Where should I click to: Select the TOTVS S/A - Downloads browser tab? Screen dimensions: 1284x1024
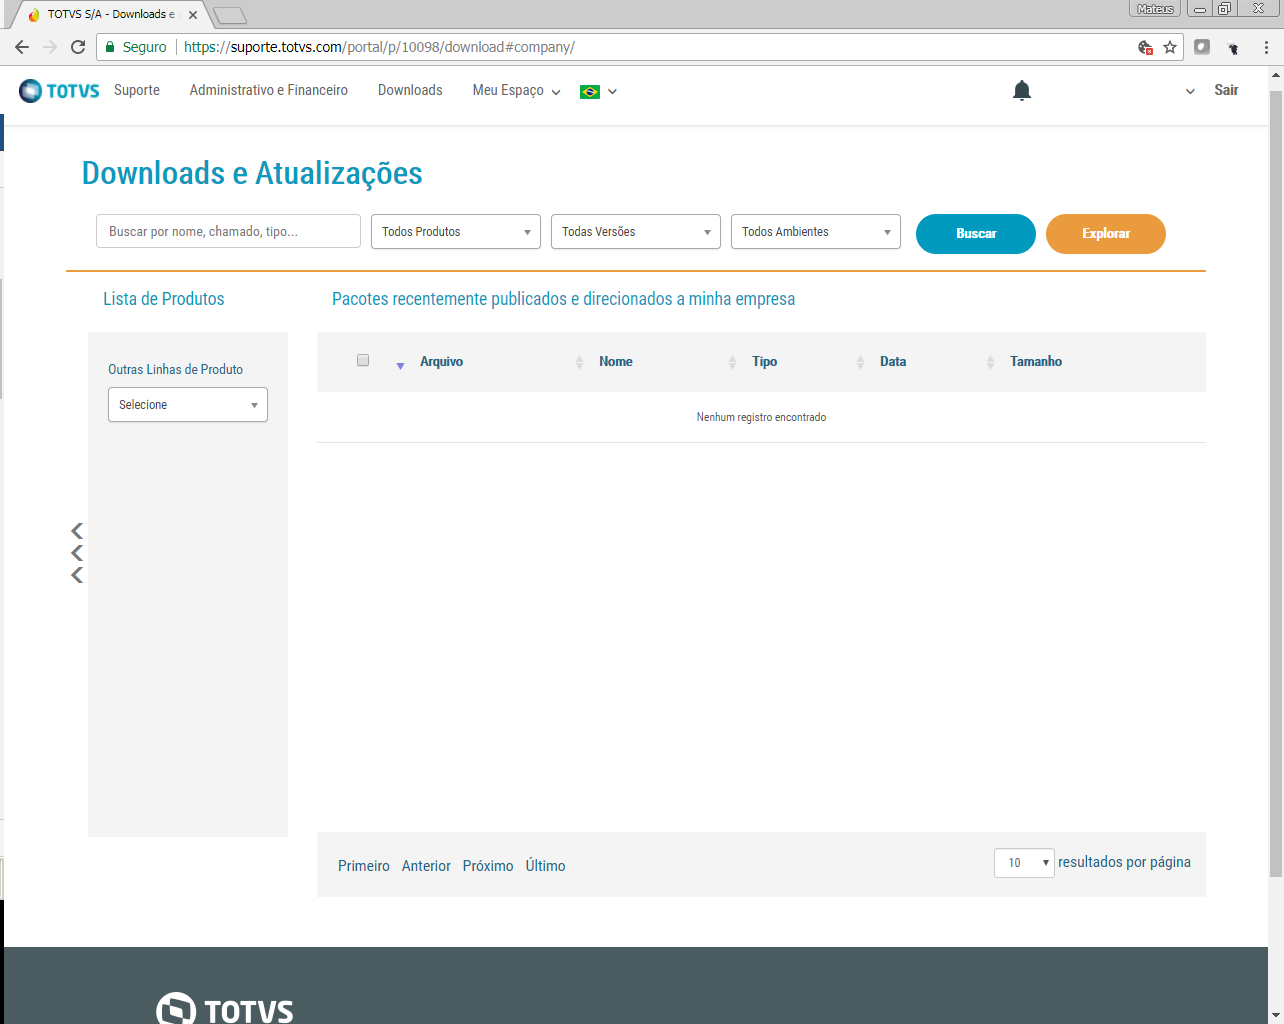click(x=110, y=15)
